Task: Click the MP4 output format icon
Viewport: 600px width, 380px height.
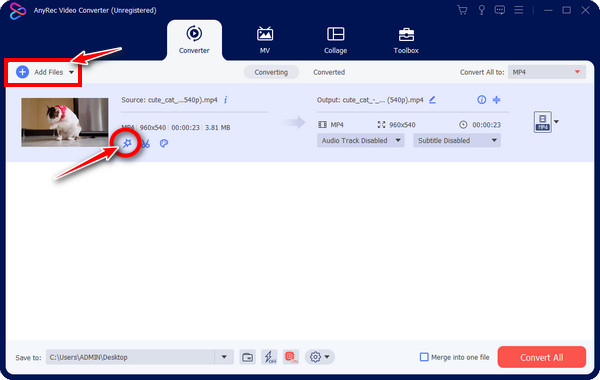Action: click(x=543, y=122)
